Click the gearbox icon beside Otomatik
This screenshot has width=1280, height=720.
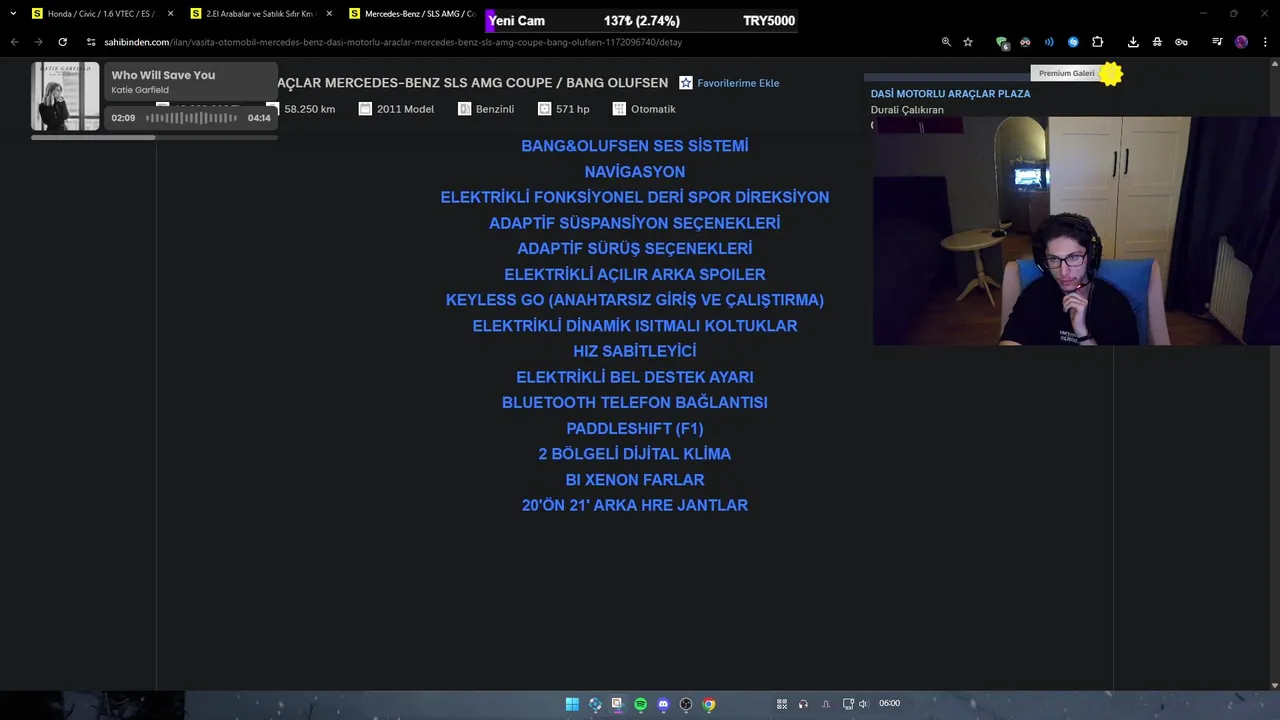pyautogui.click(x=619, y=109)
